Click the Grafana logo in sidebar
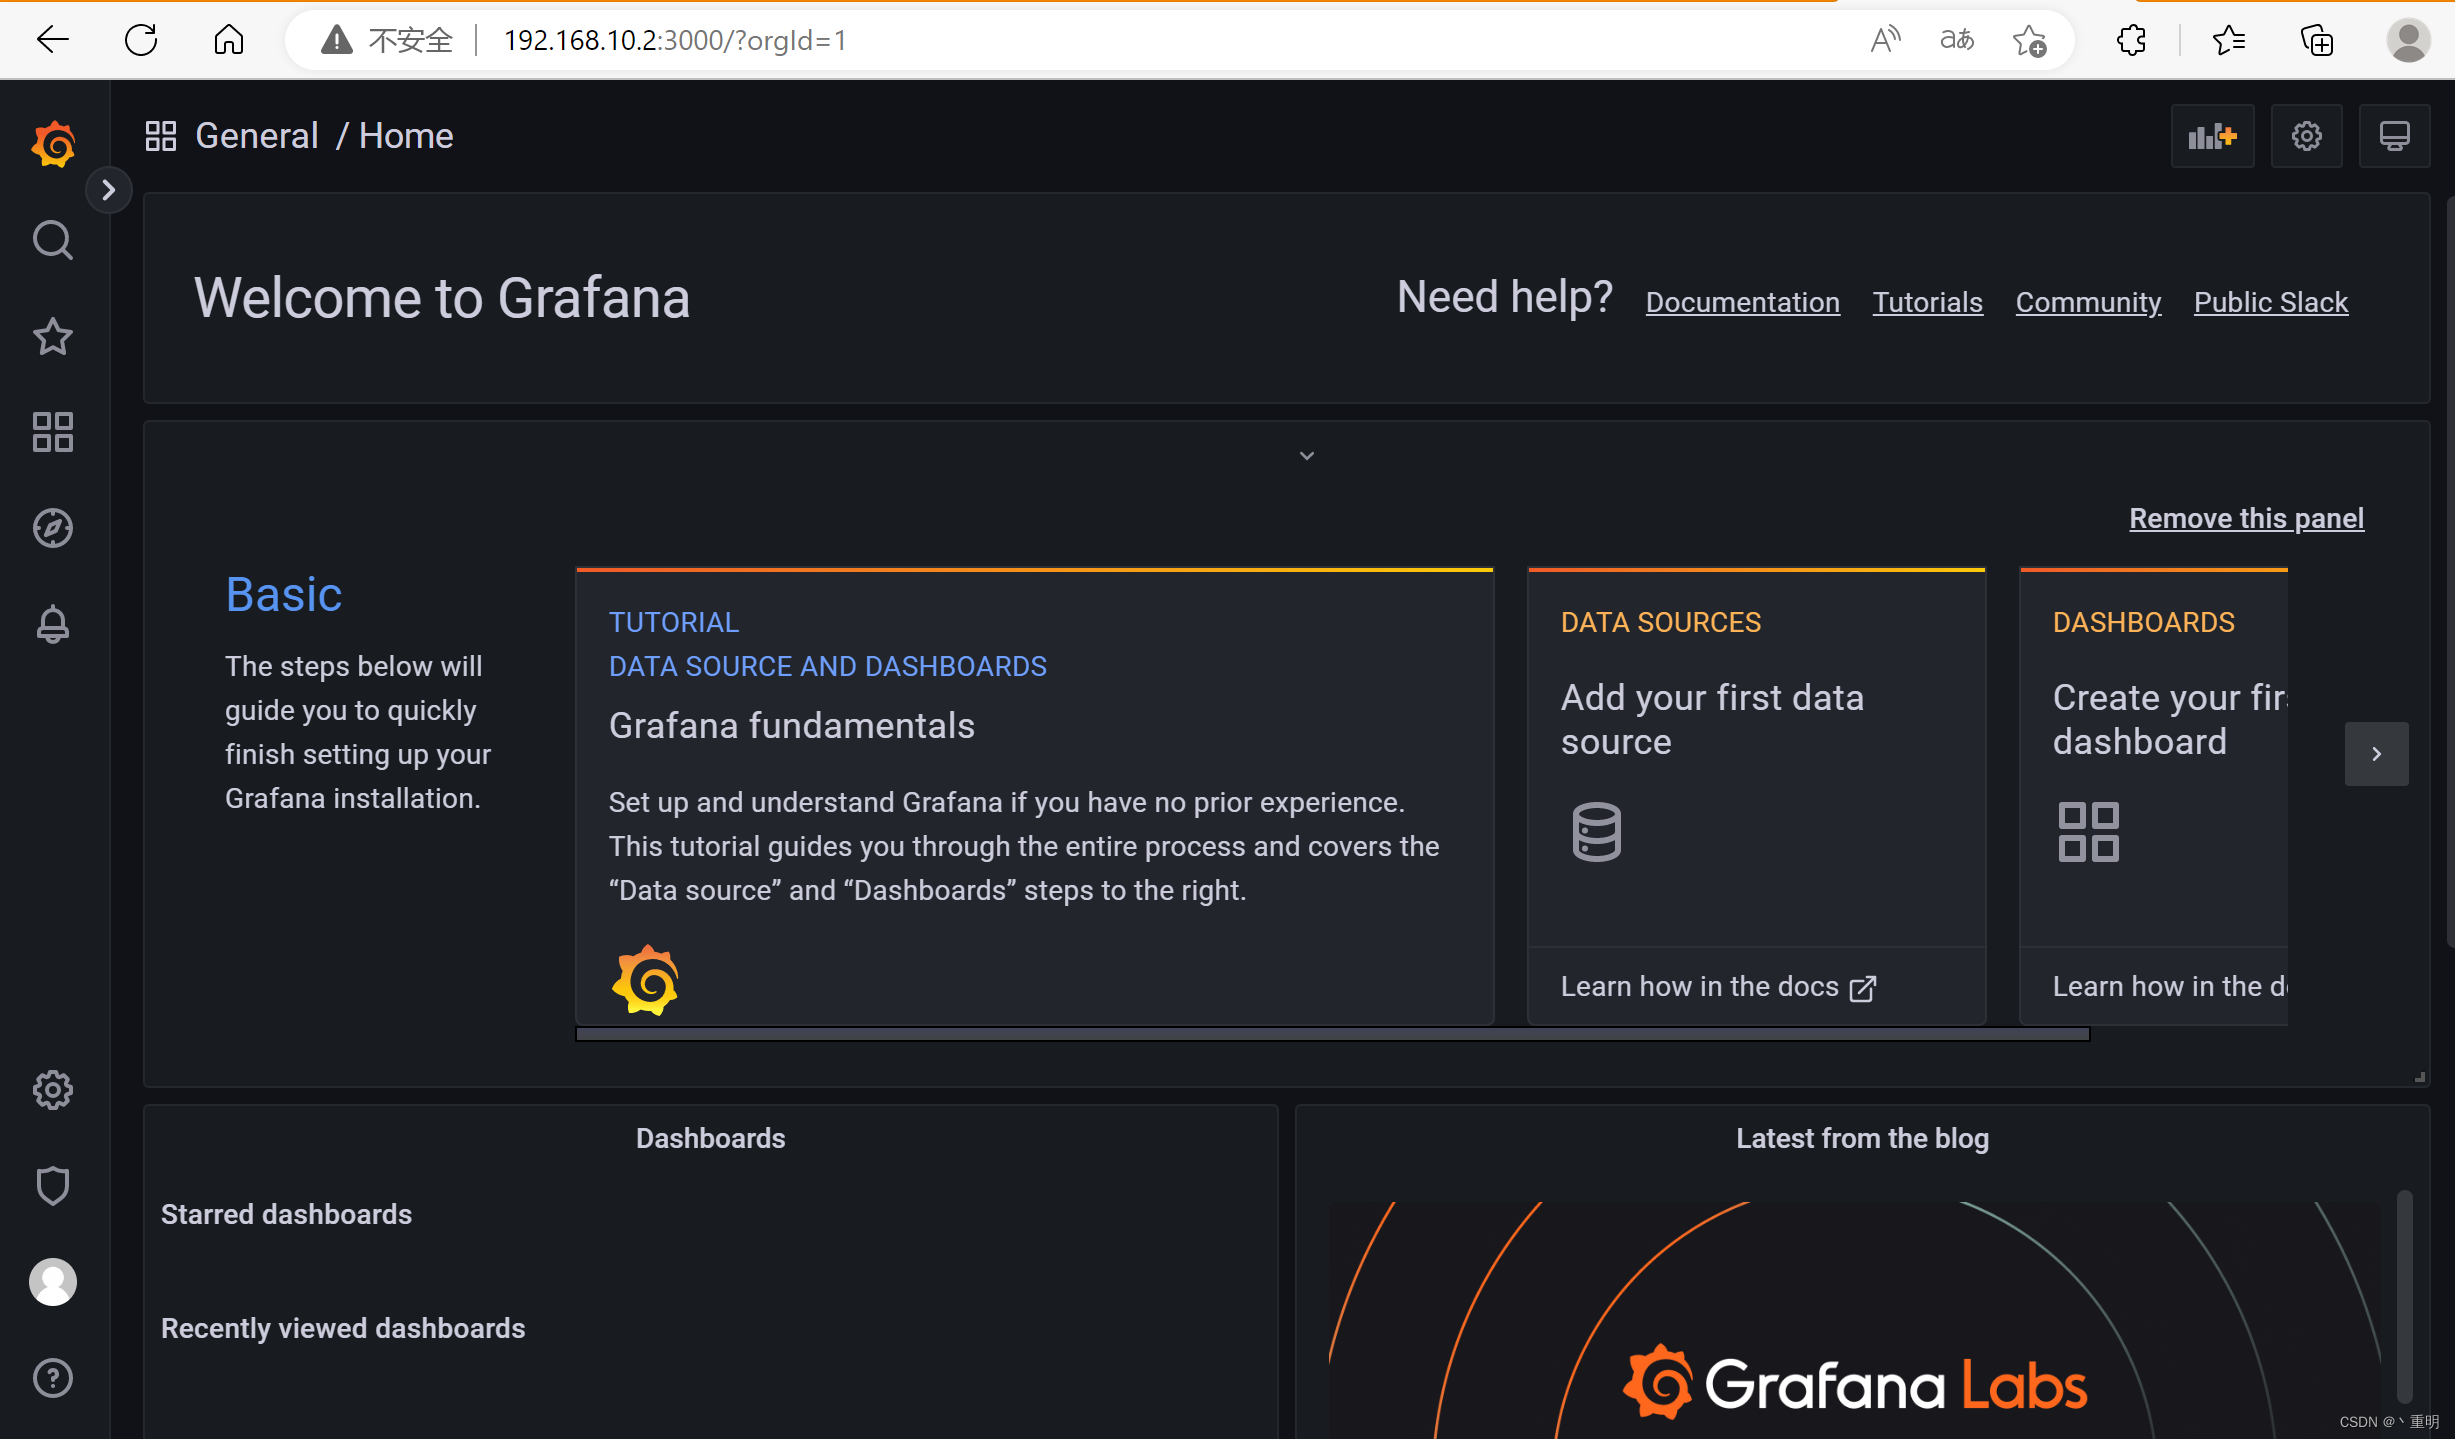2455x1439 pixels. pos(53,145)
